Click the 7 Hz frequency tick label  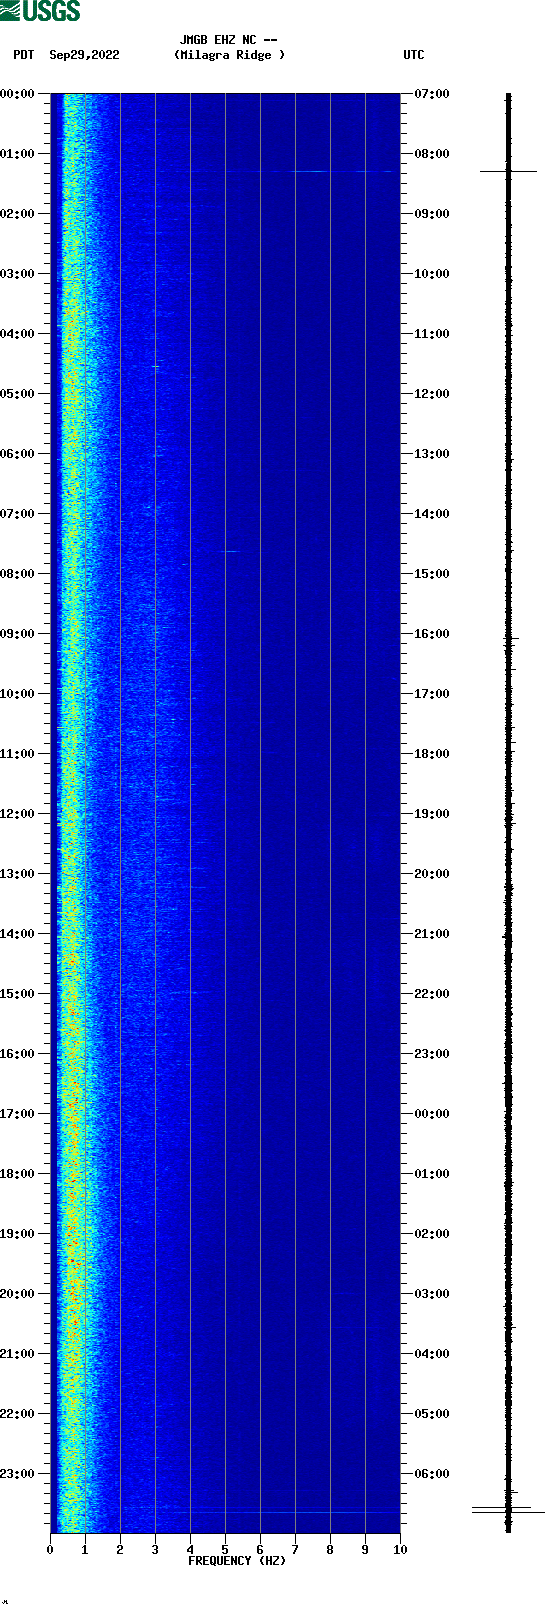(x=295, y=1550)
